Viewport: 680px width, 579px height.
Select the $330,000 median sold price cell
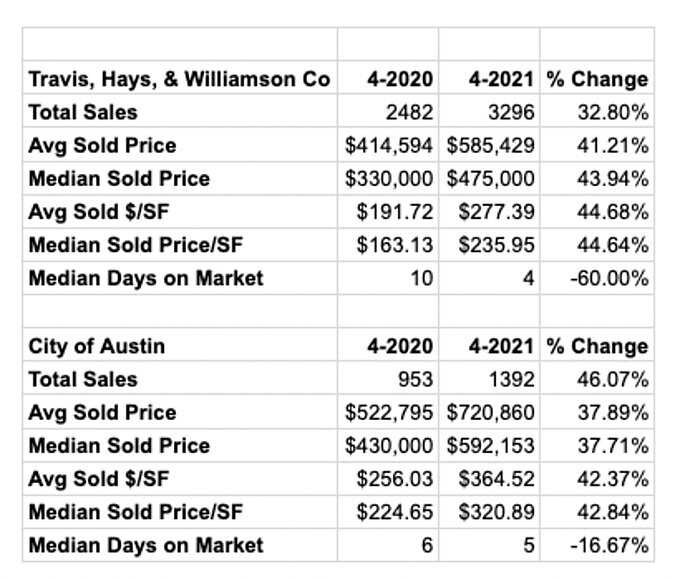[x=390, y=179]
